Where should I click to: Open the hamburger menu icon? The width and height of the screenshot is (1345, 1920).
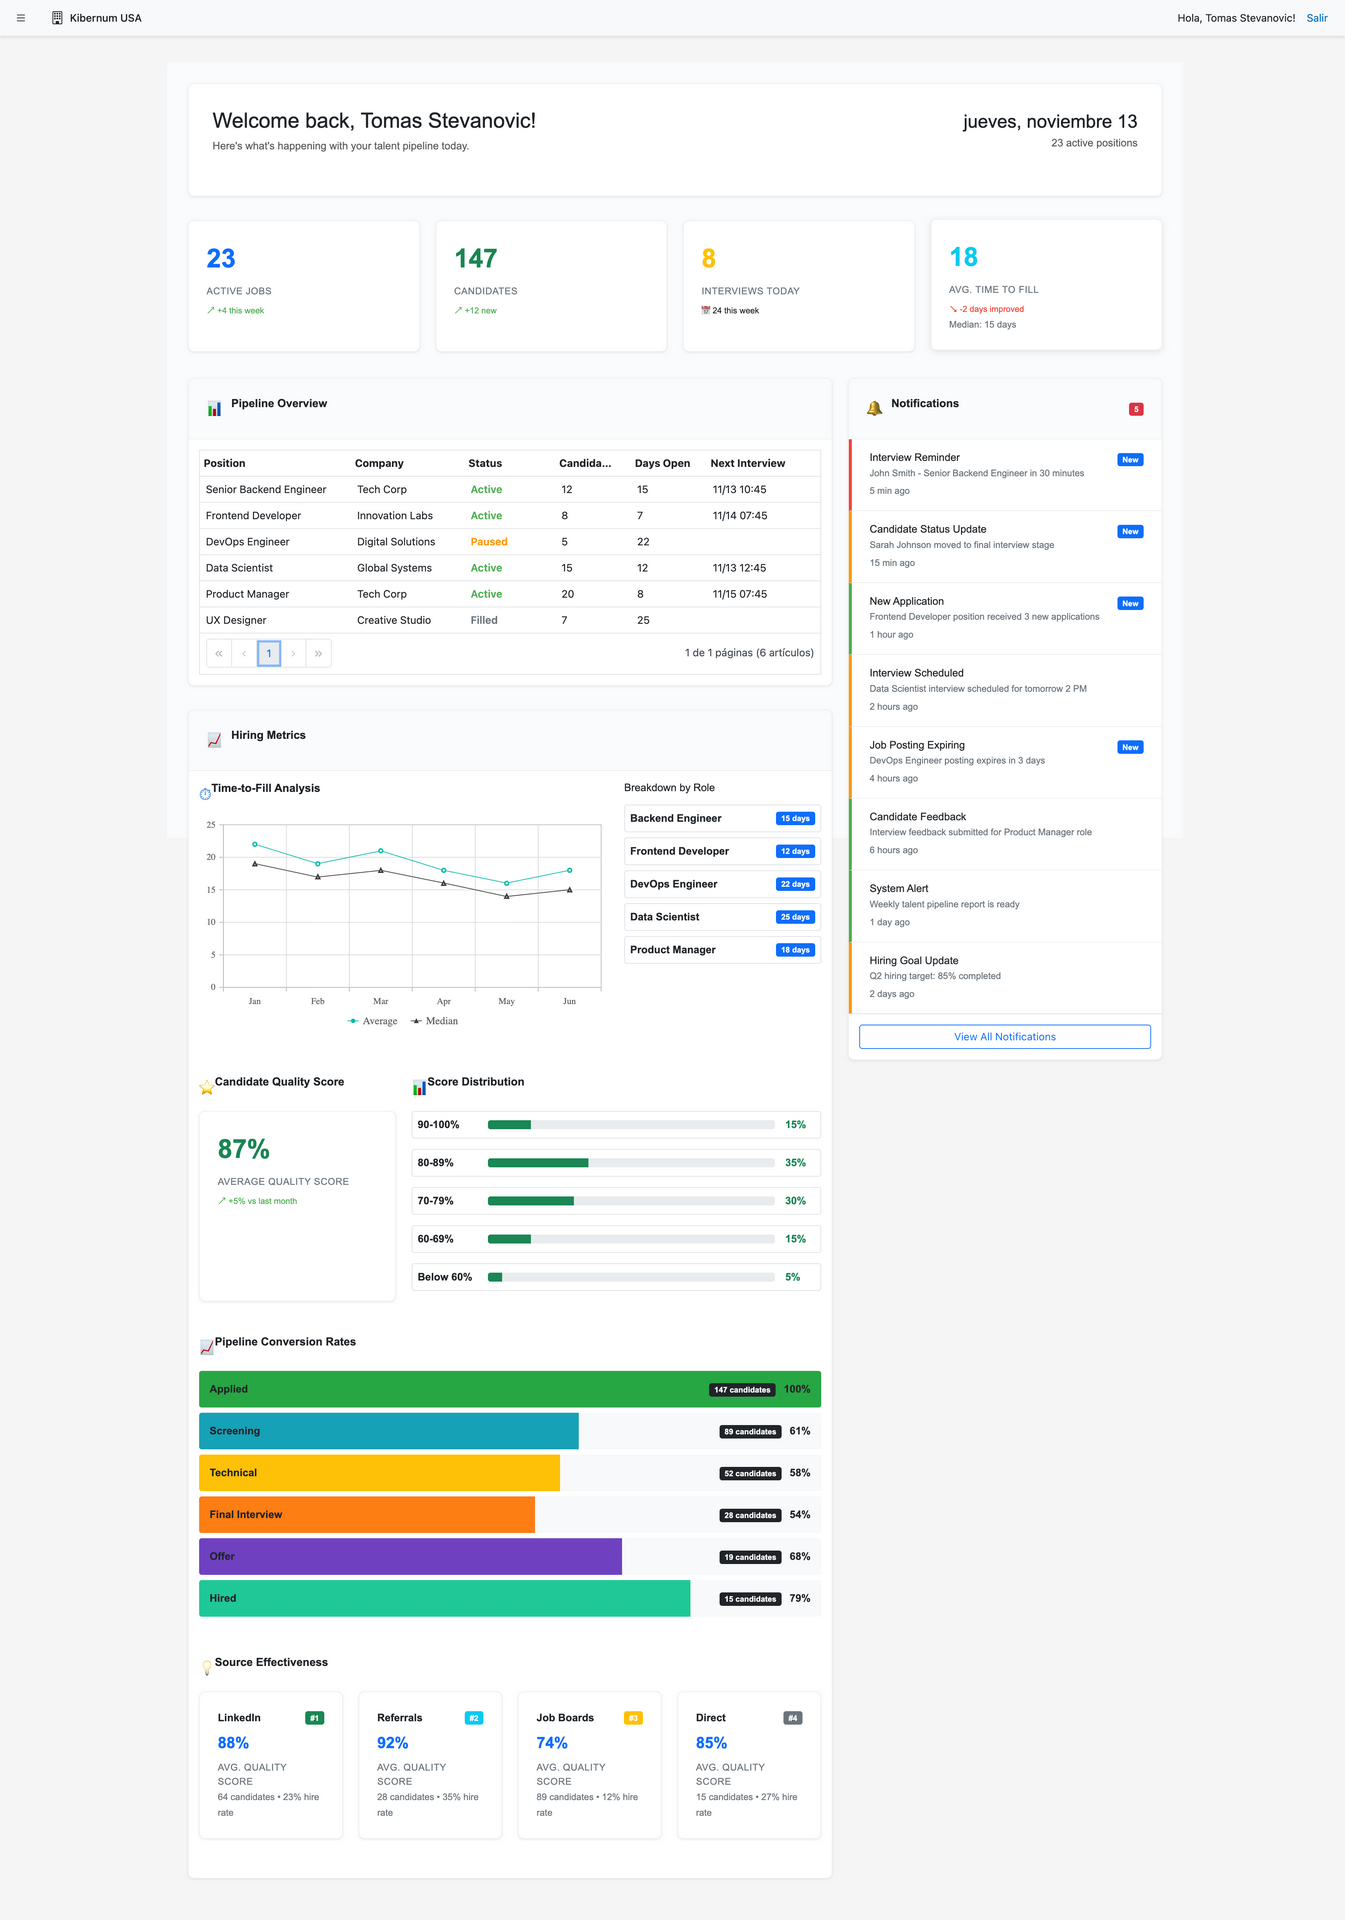21,18
